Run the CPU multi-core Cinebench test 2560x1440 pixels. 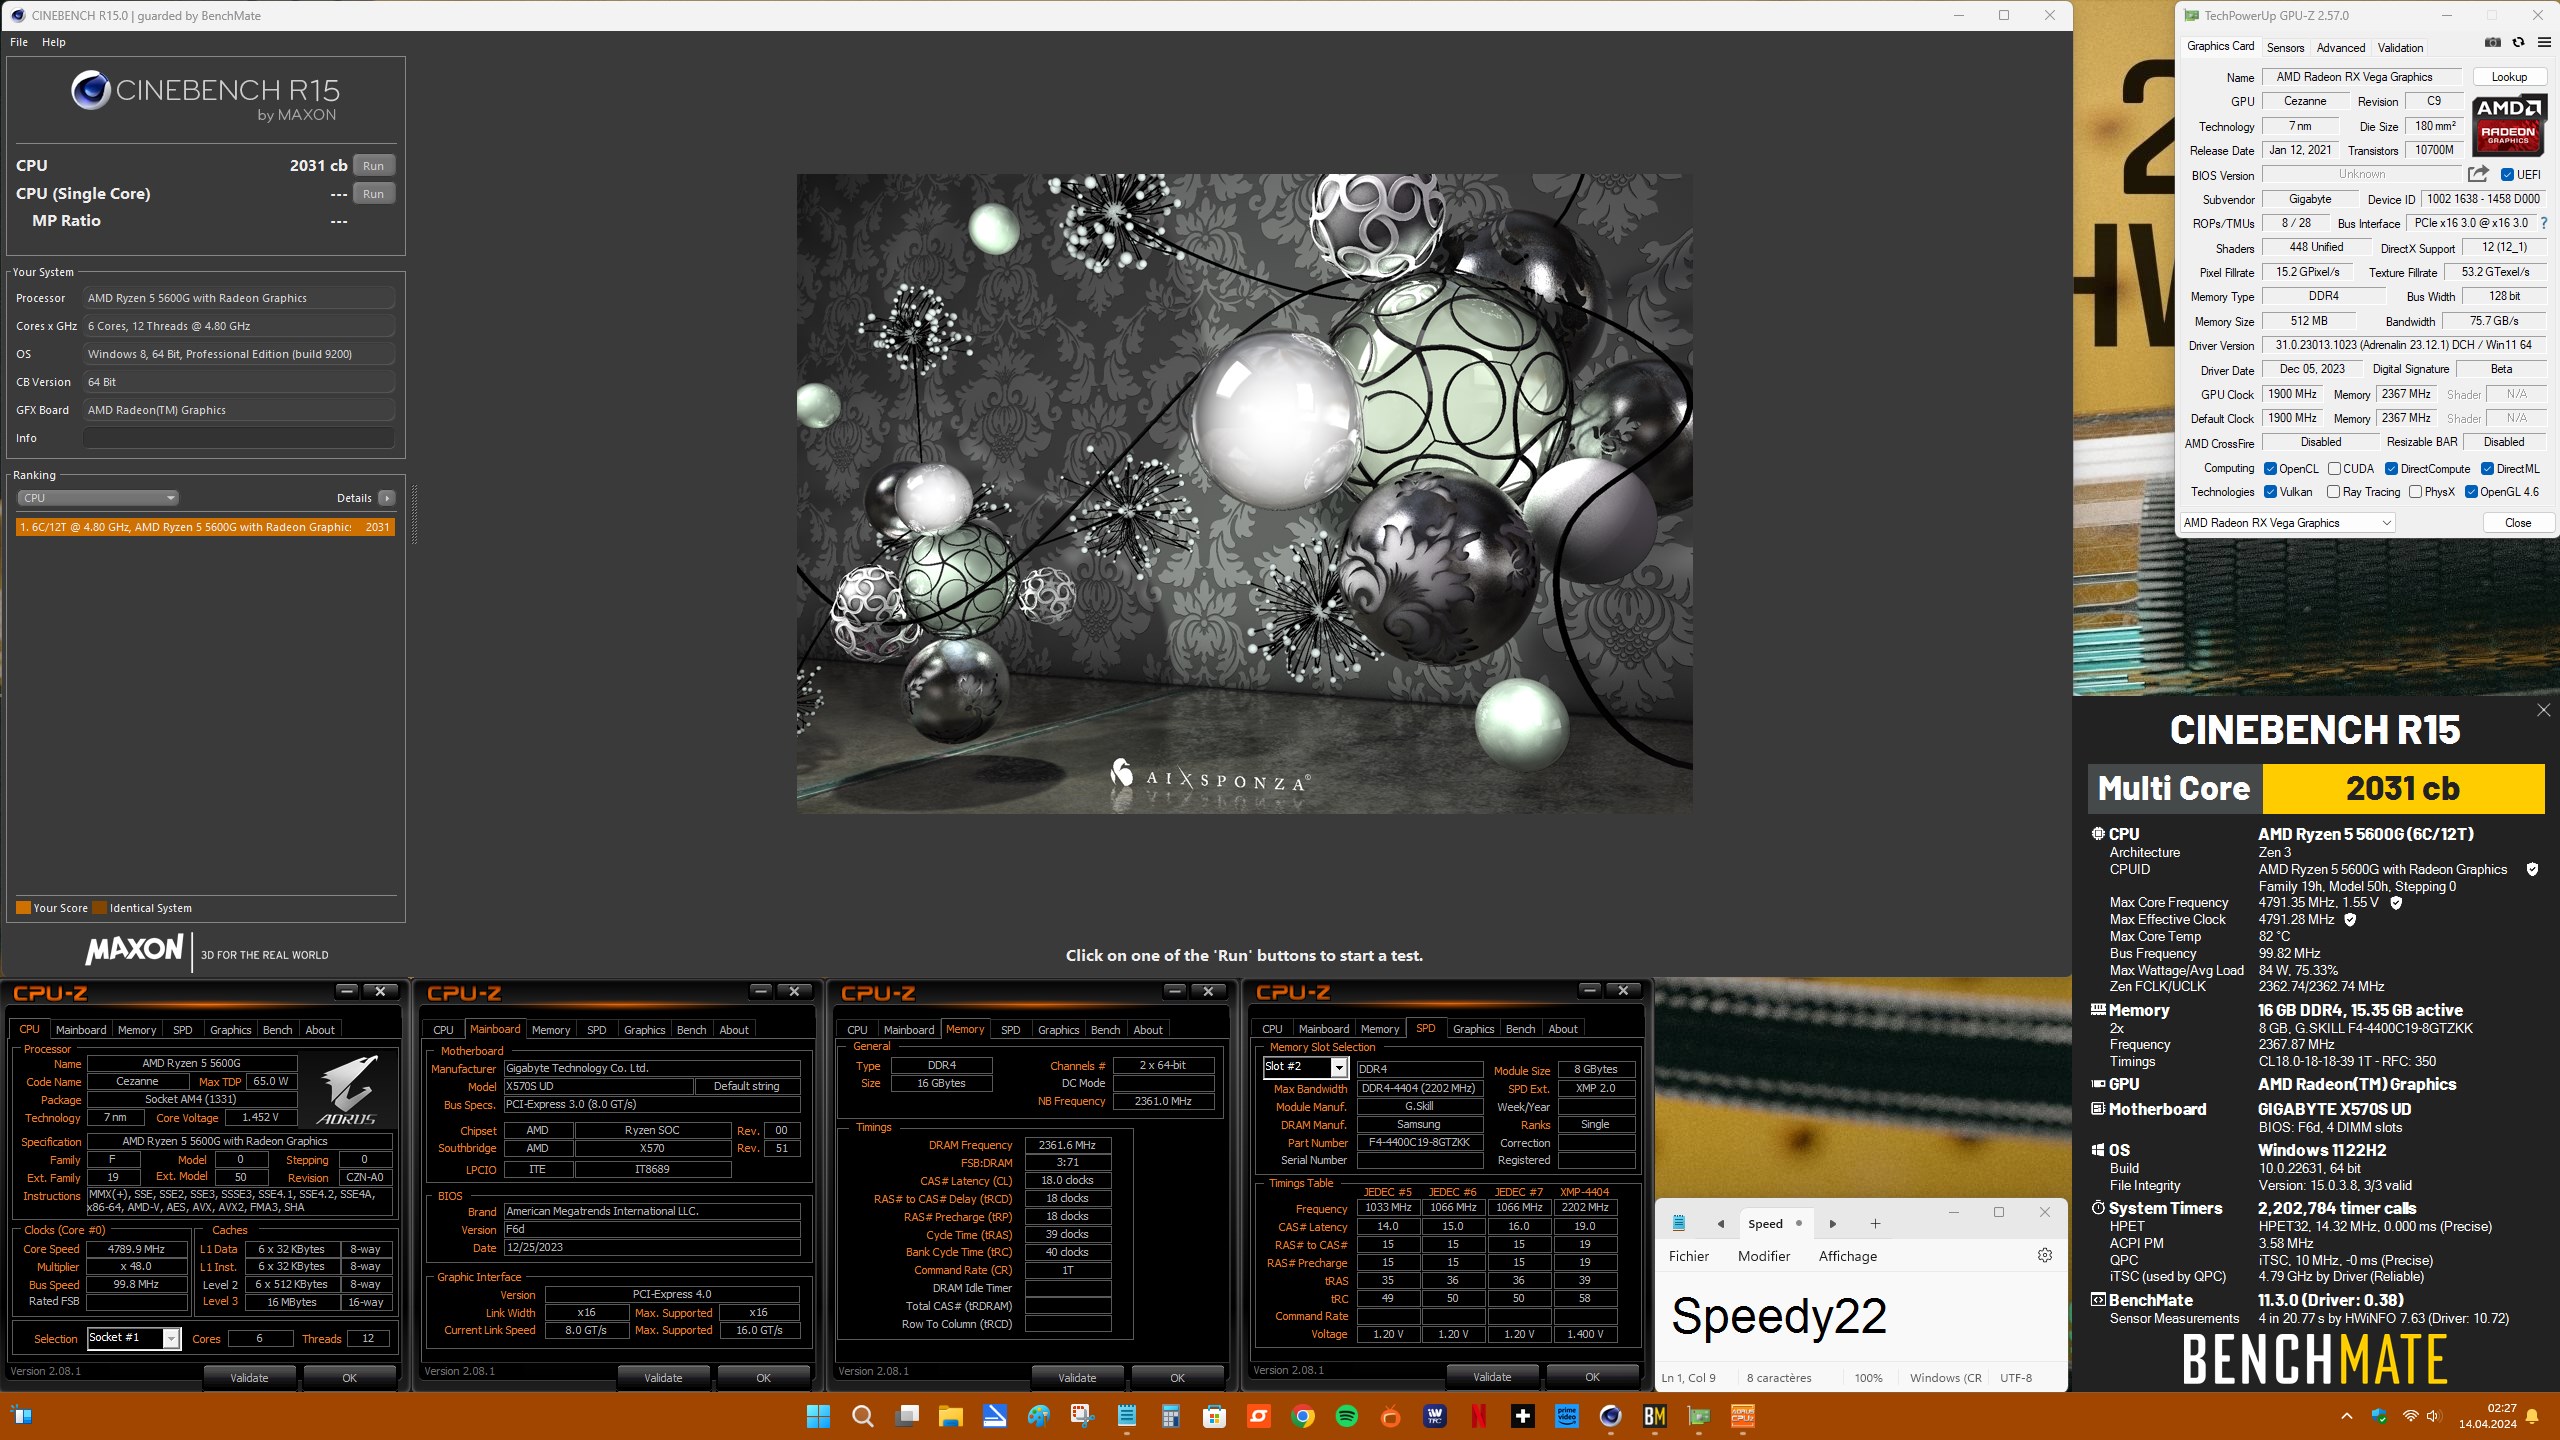[x=374, y=166]
